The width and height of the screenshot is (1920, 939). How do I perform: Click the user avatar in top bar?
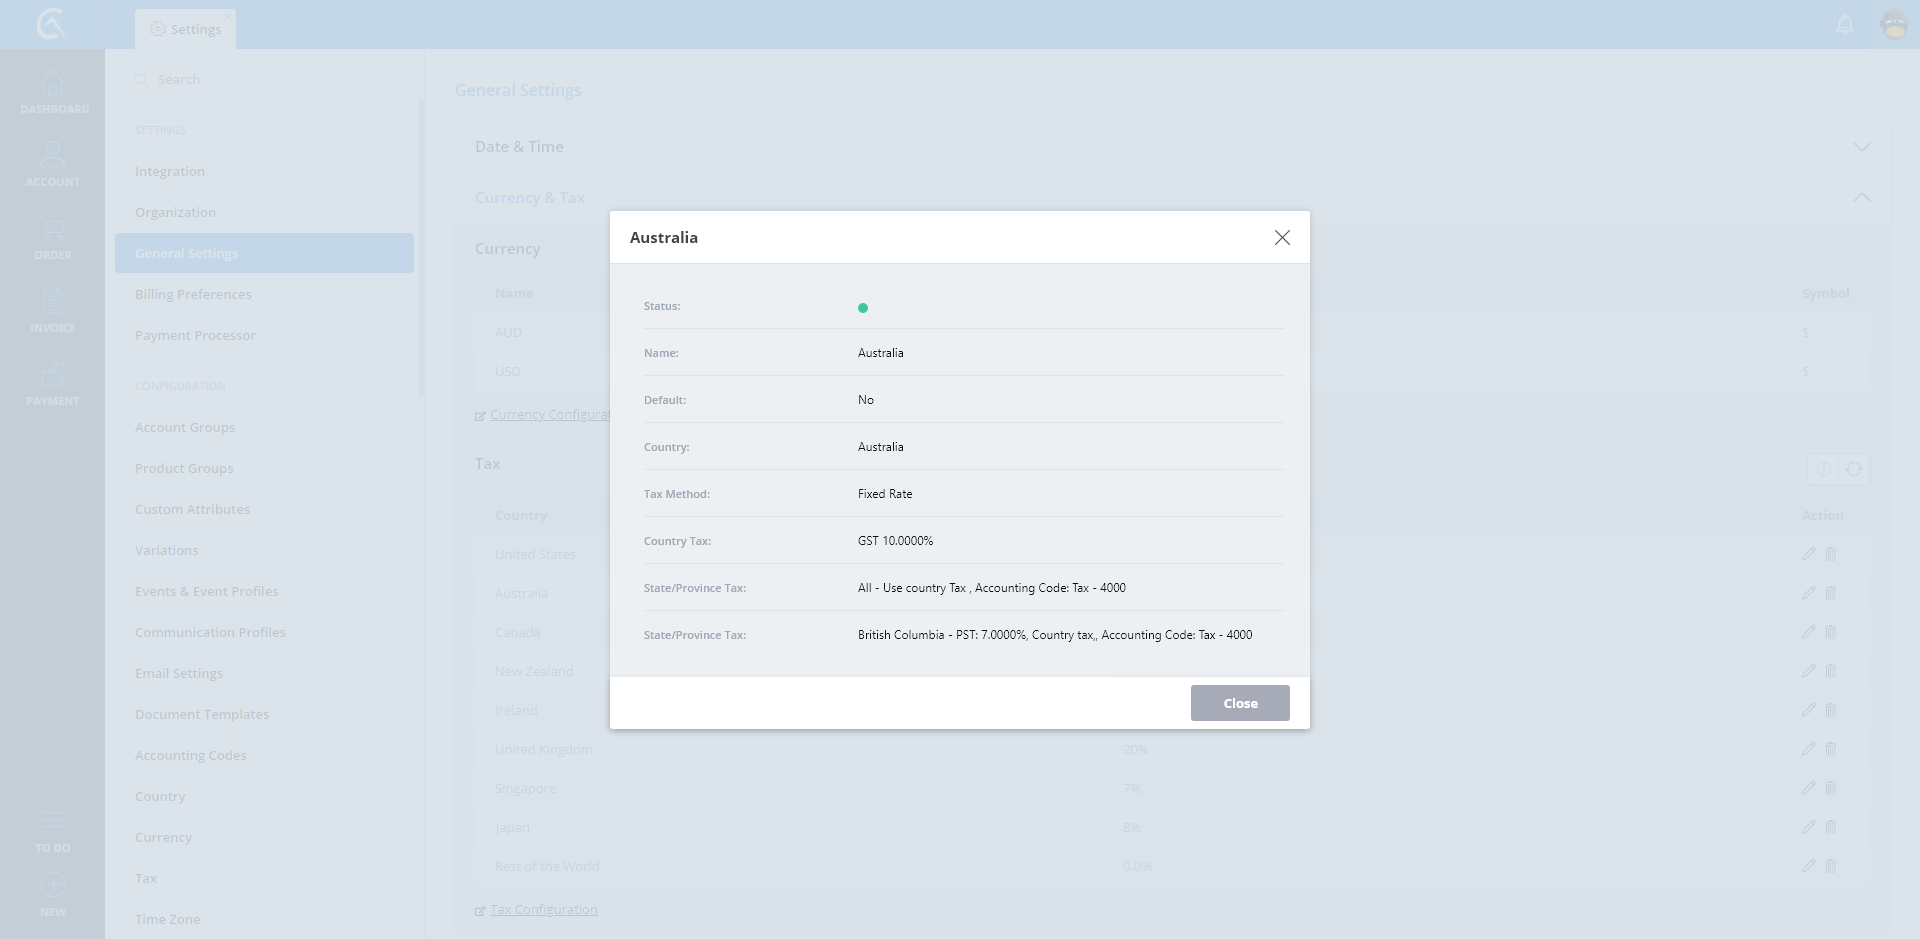(1894, 24)
